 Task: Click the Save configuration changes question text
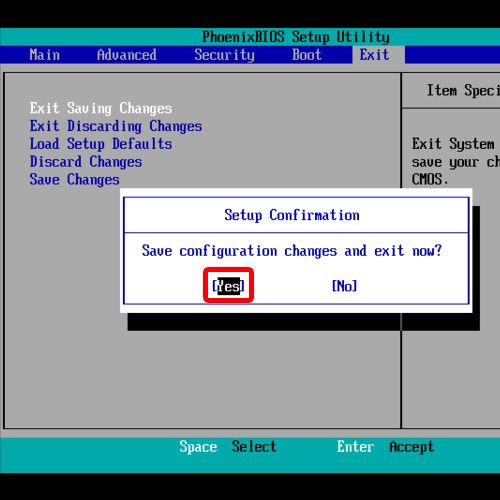292,251
